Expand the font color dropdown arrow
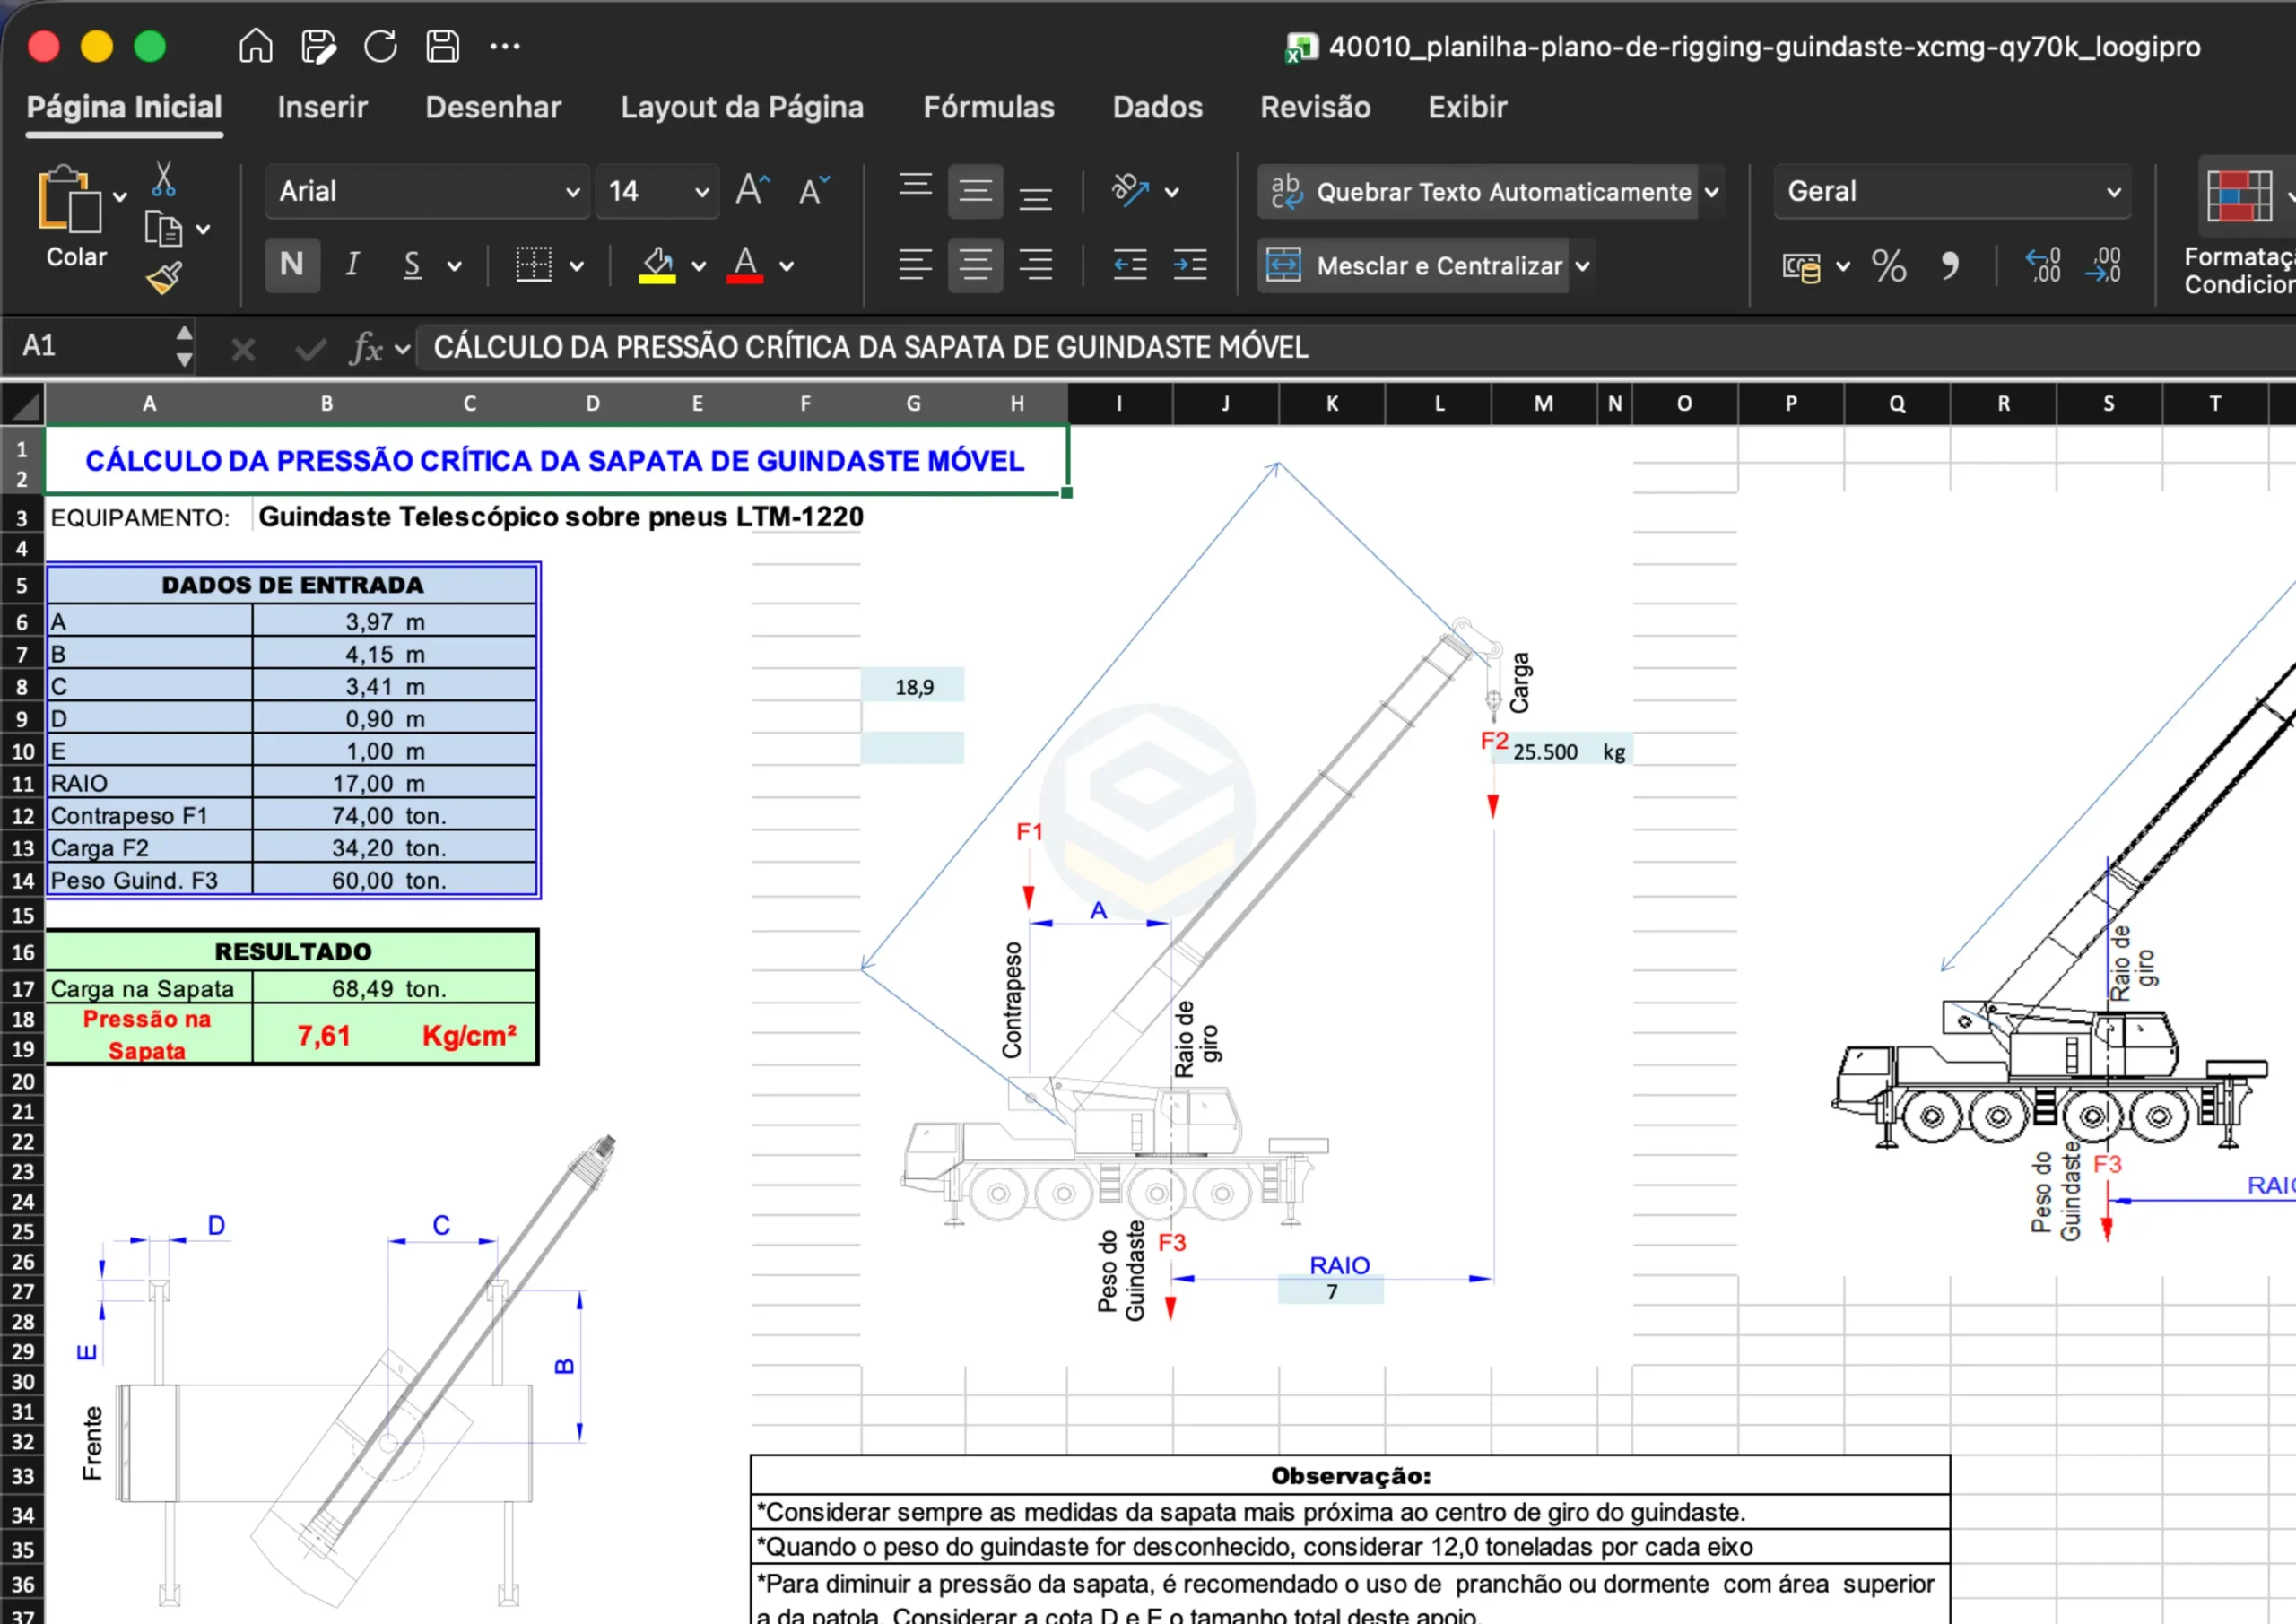 [x=787, y=266]
